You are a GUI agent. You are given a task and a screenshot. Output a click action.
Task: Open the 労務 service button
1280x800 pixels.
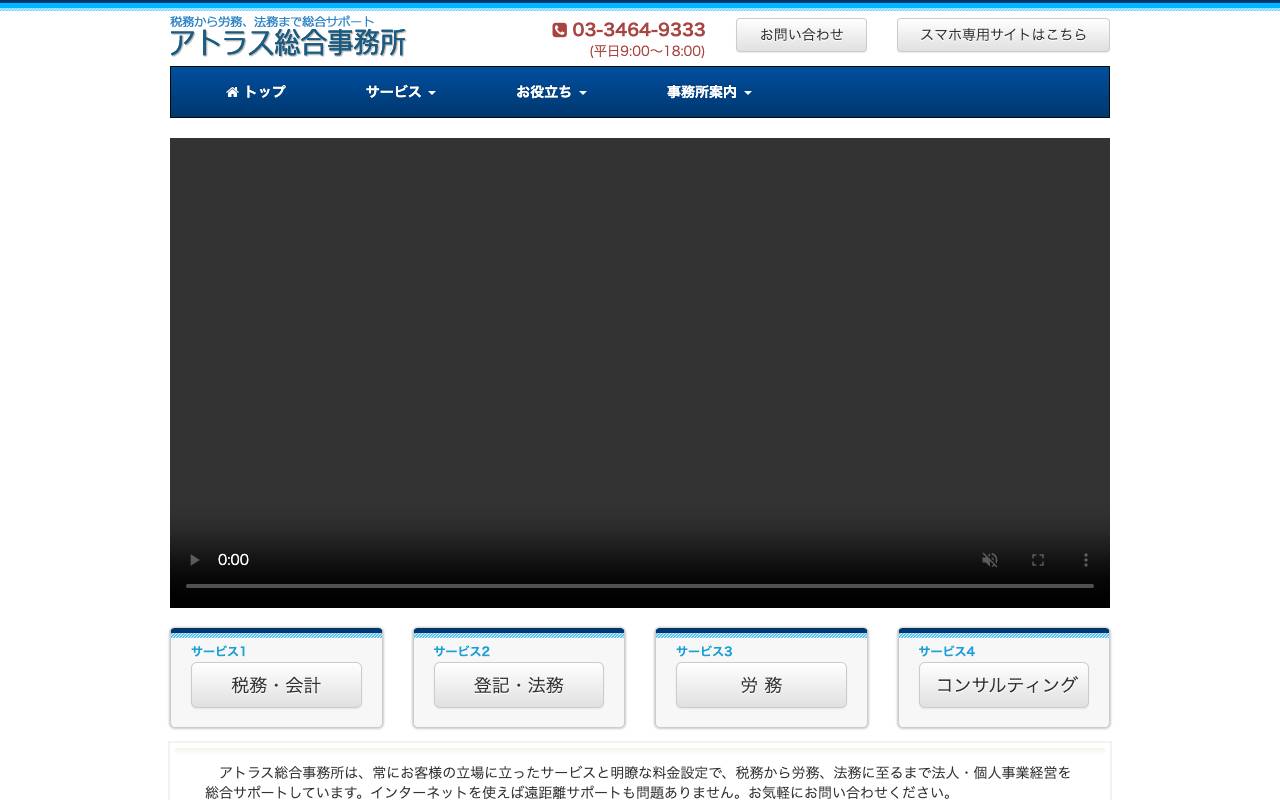coord(761,685)
